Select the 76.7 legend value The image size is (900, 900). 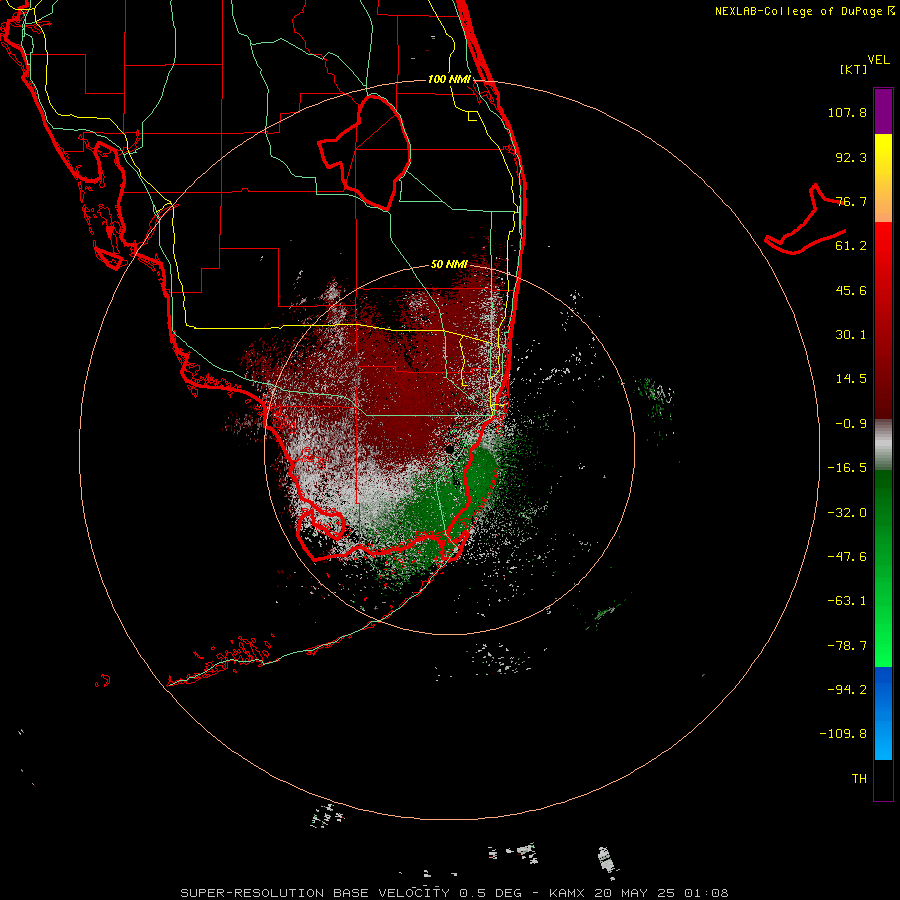[x=851, y=201]
